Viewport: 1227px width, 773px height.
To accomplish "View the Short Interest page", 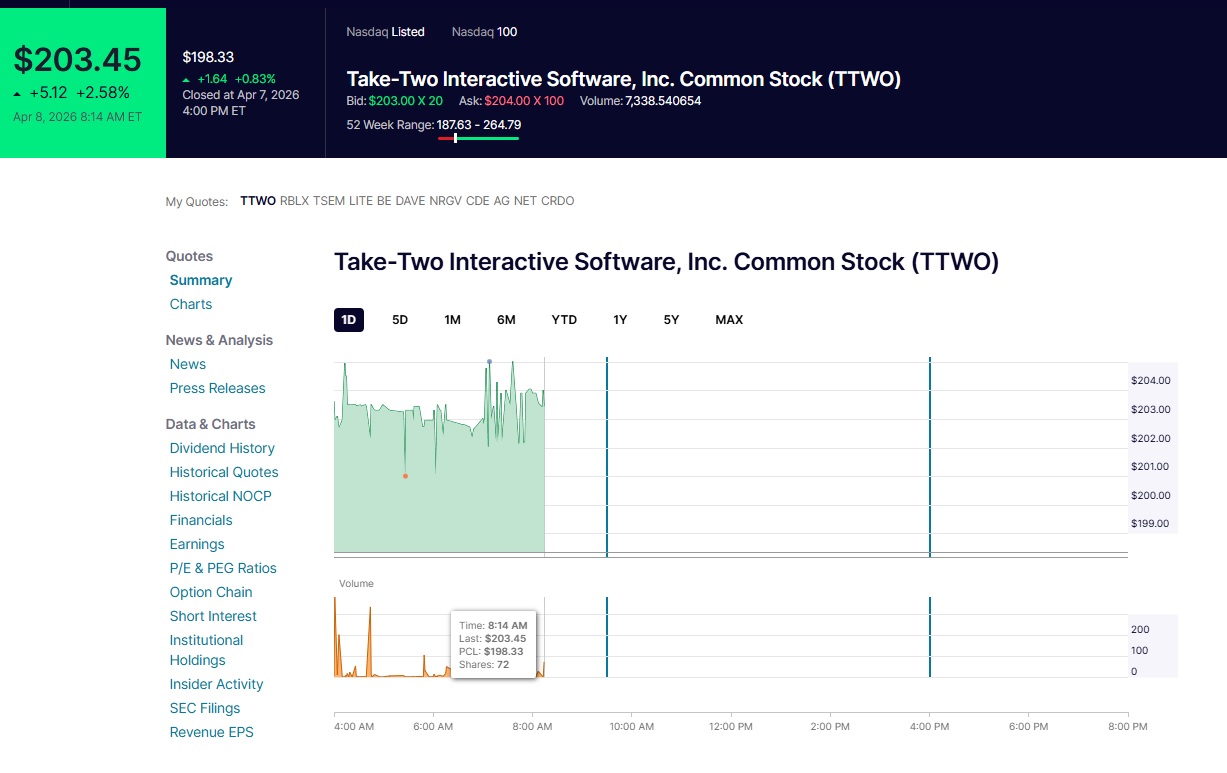I will point(213,616).
